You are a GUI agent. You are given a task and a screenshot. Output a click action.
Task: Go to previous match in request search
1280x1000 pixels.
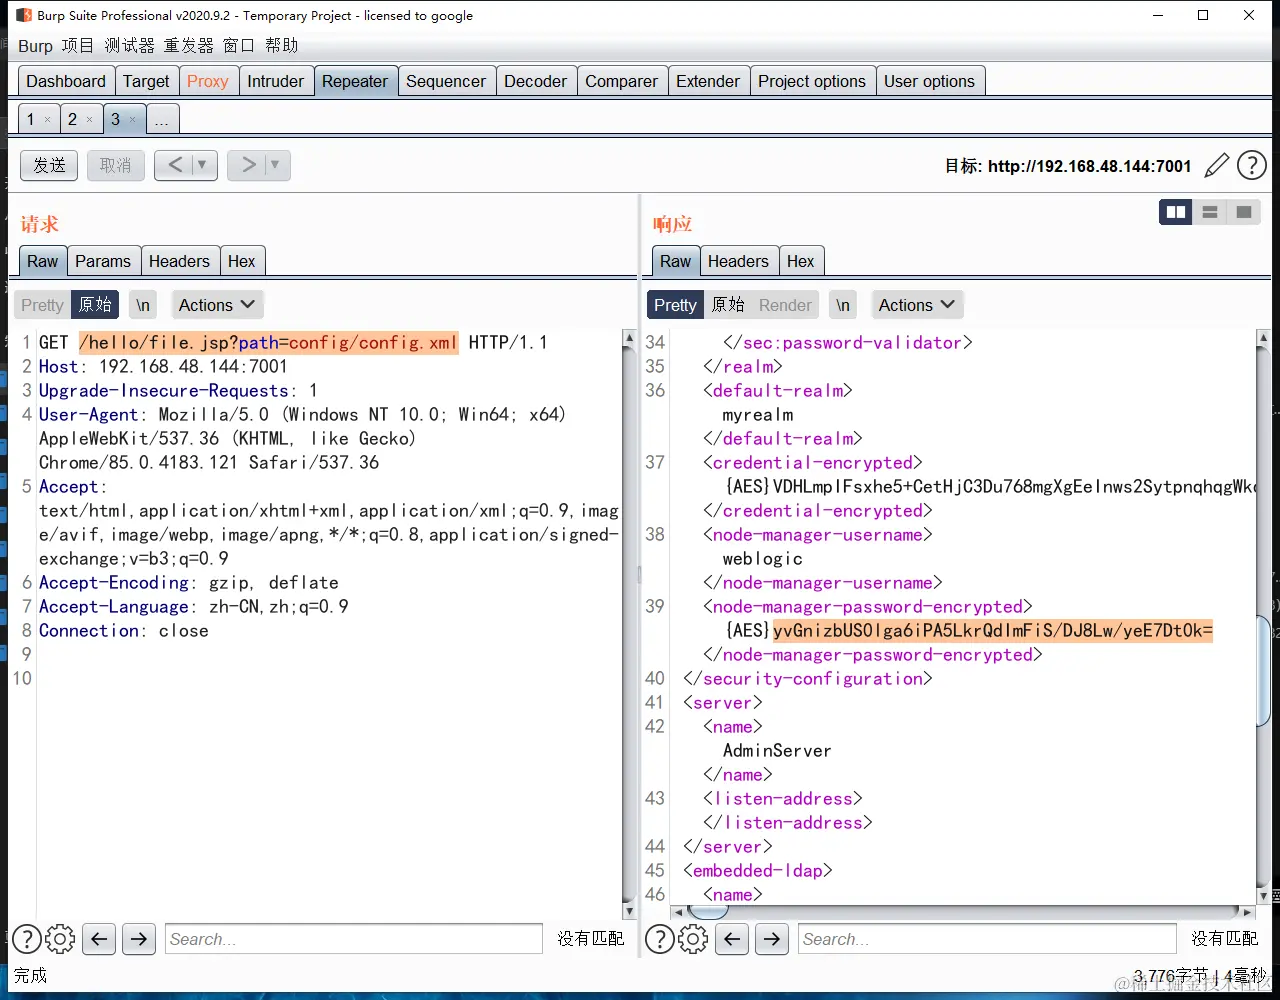click(99, 939)
